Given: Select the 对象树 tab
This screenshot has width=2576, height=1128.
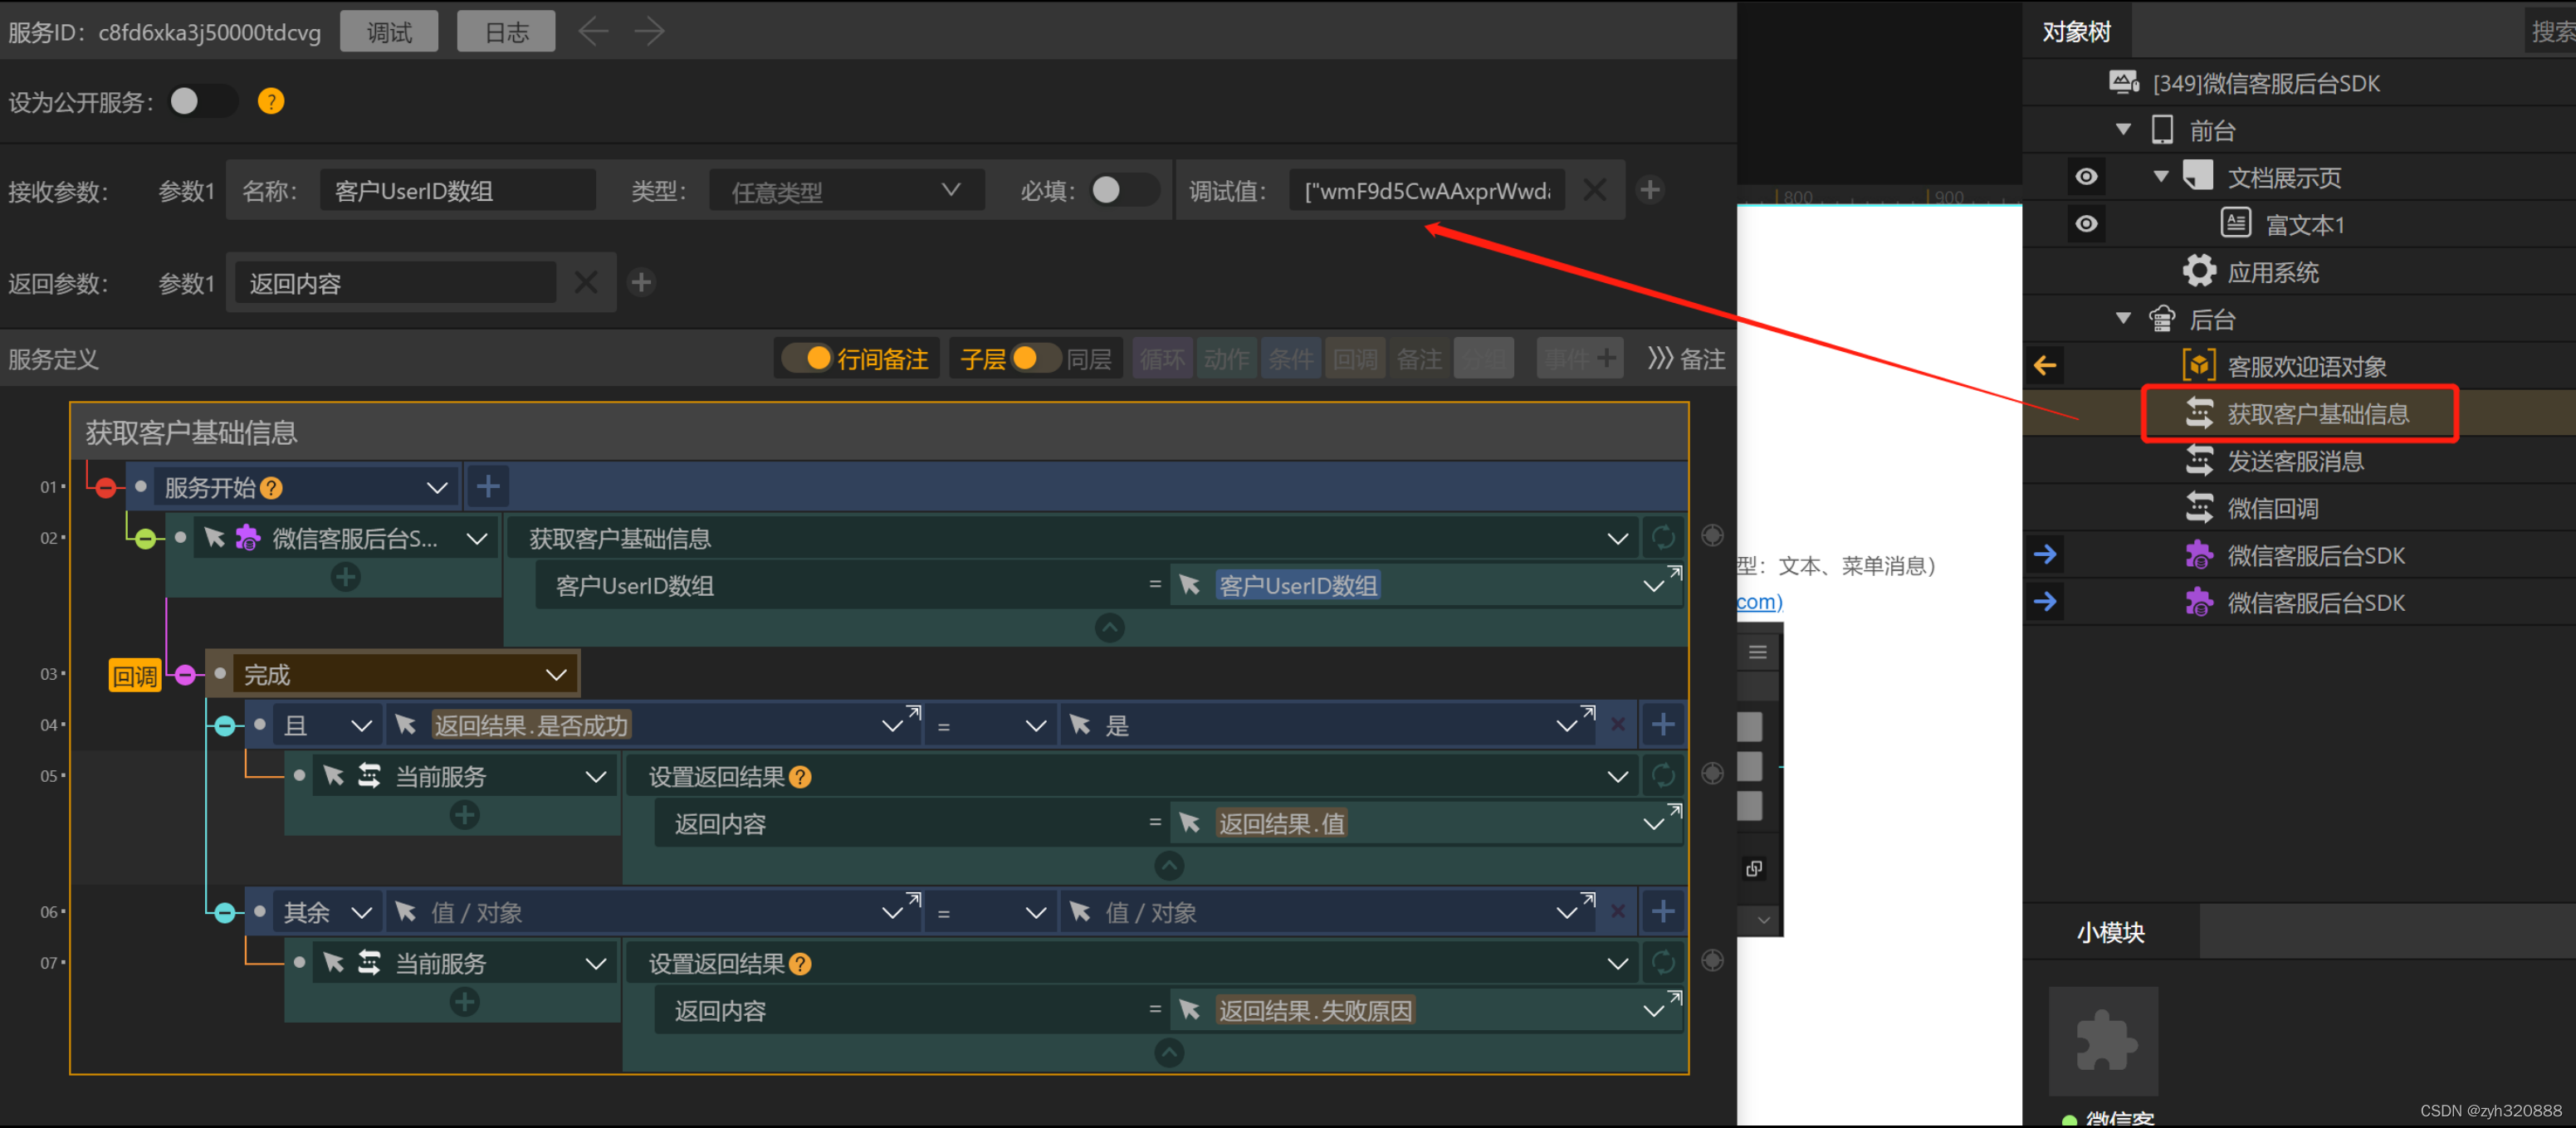Looking at the screenshot, I should [x=2076, y=31].
